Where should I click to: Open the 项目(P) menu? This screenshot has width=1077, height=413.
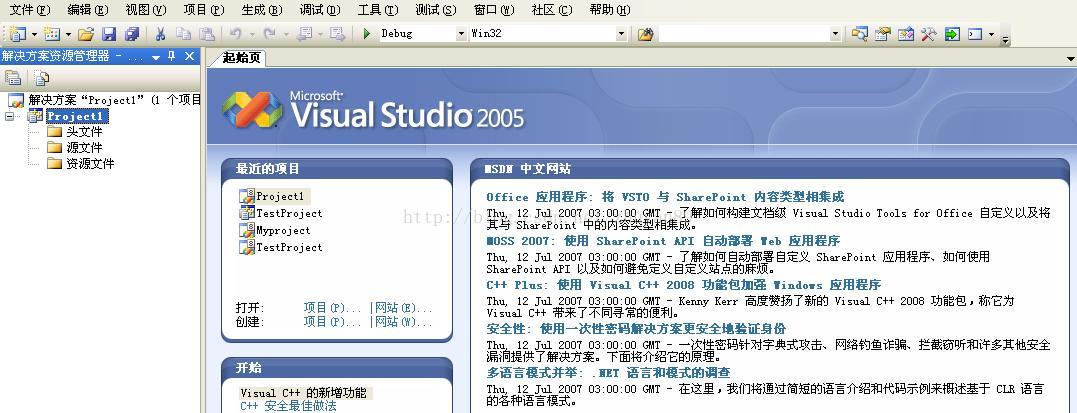[204, 10]
